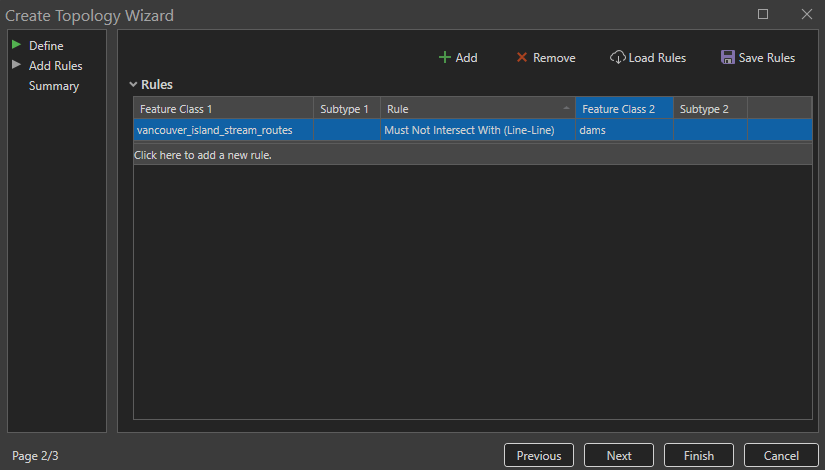Screen dimensions: 825x470
Task: Select the Add Rules wizard step
Action: 55,66
